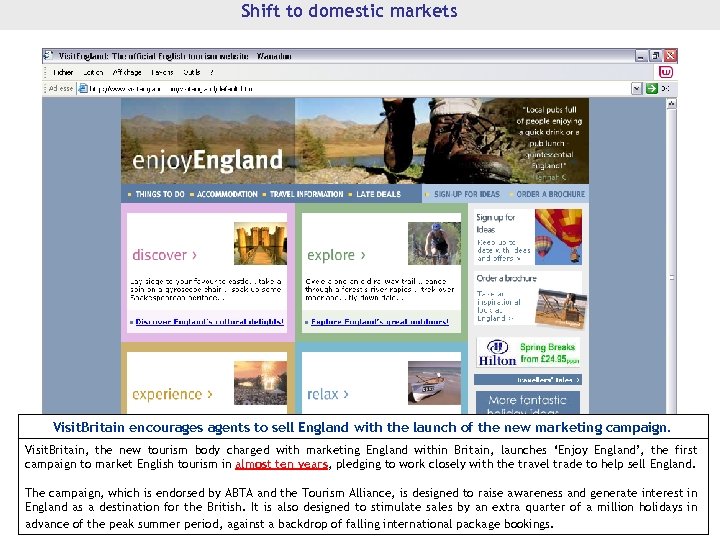Click the hot air balloon image

(558, 236)
